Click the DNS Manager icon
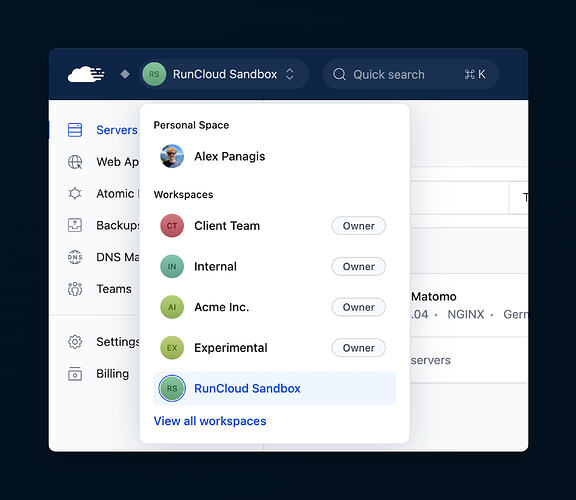The image size is (576, 500). [x=75, y=257]
